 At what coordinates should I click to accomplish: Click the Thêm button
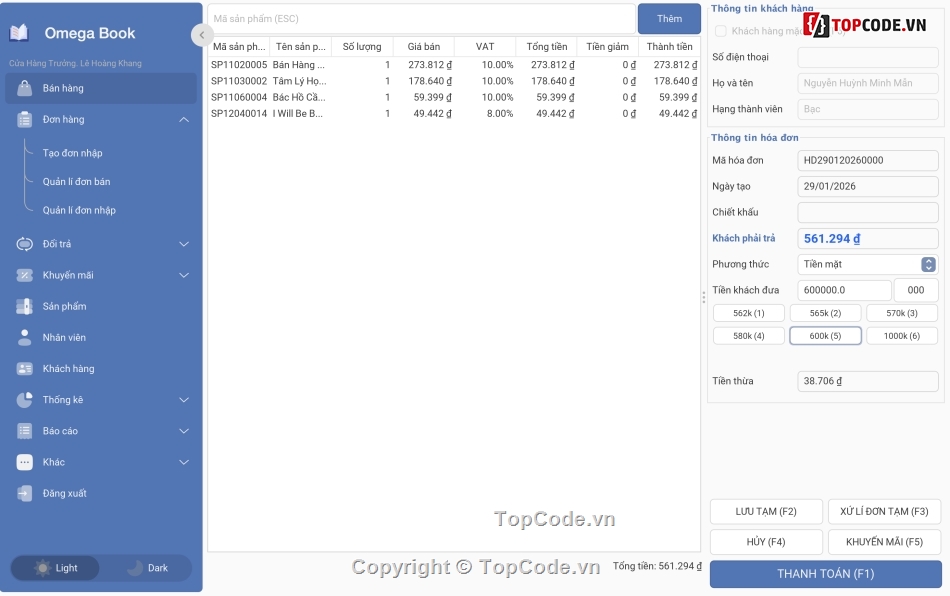pyautogui.click(x=669, y=19)
